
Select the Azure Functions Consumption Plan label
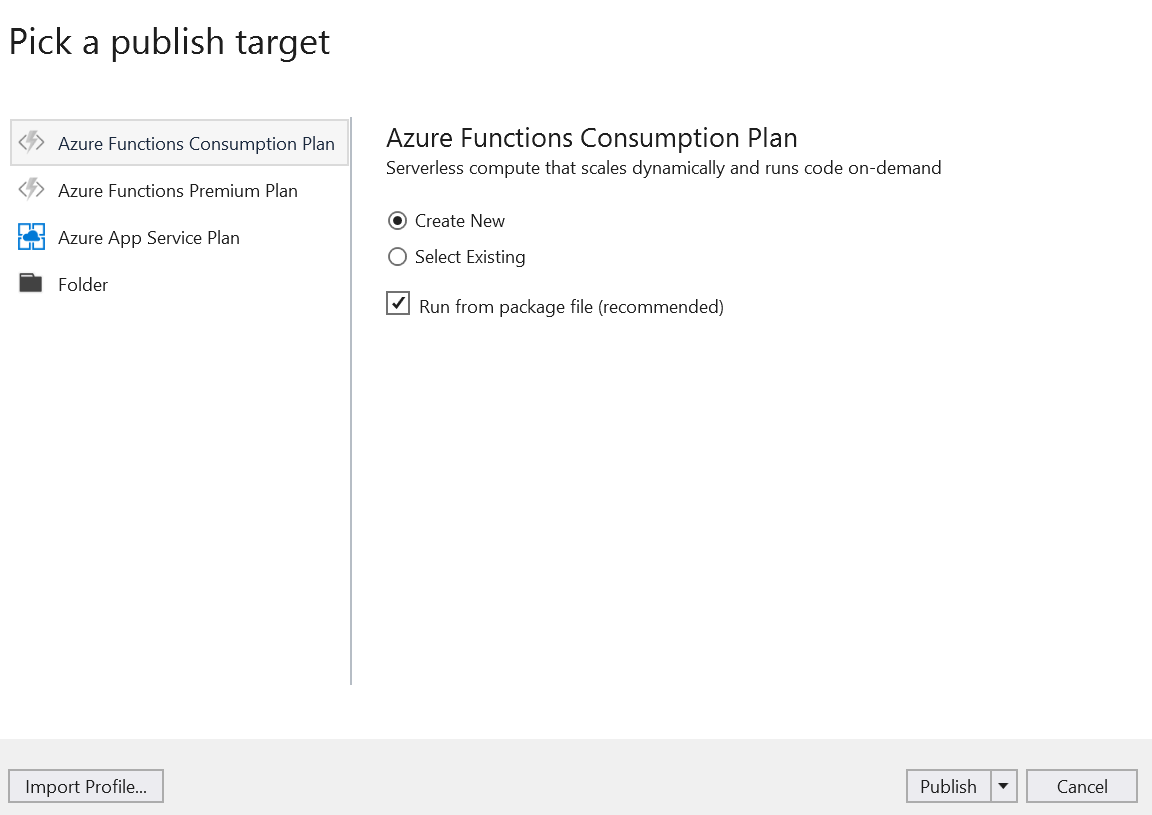pos(196,143)
